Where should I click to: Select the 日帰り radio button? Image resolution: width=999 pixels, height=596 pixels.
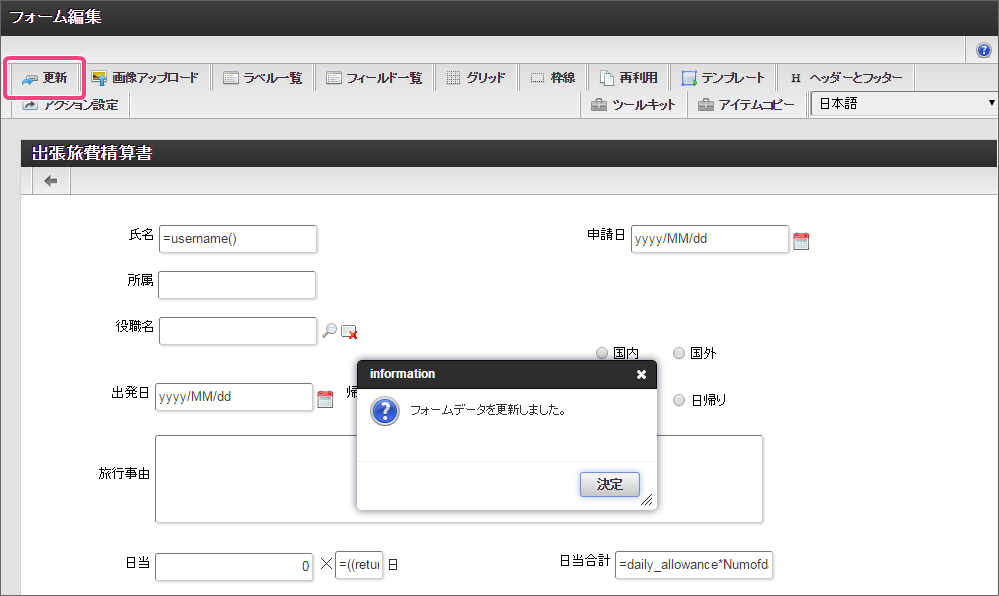pos(679,400)
